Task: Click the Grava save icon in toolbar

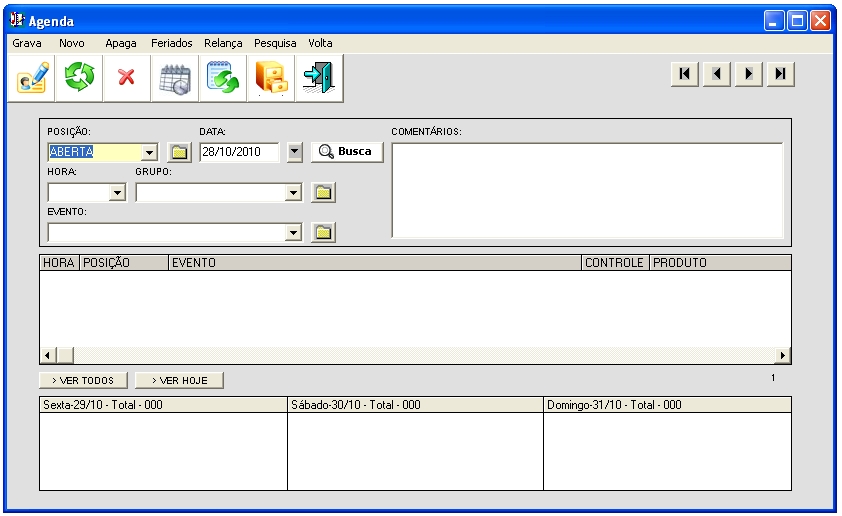Action: [x=32, y=78]
